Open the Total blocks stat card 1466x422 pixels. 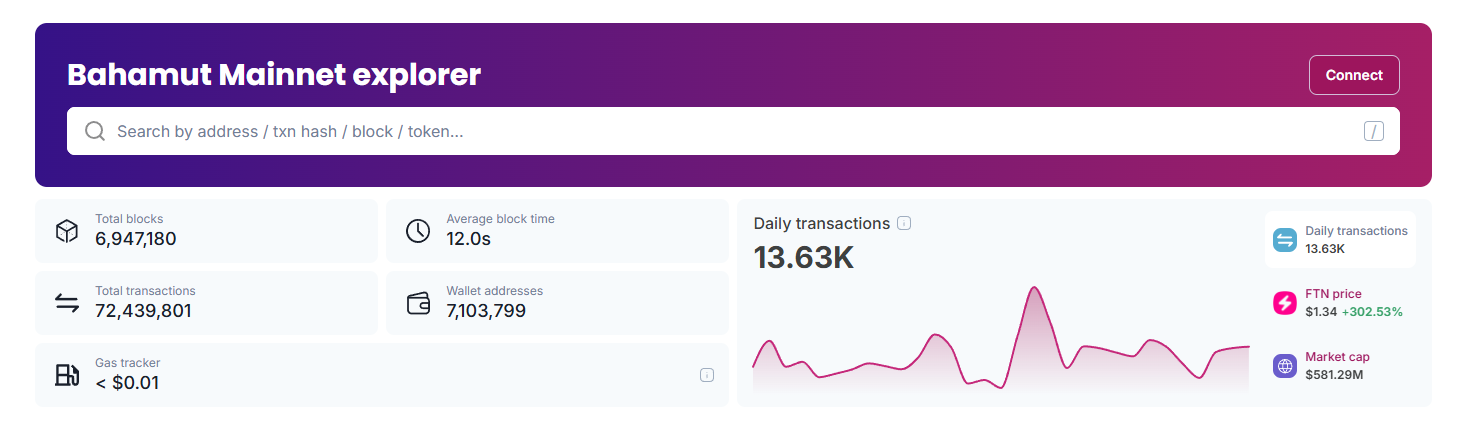click(206, 231)
